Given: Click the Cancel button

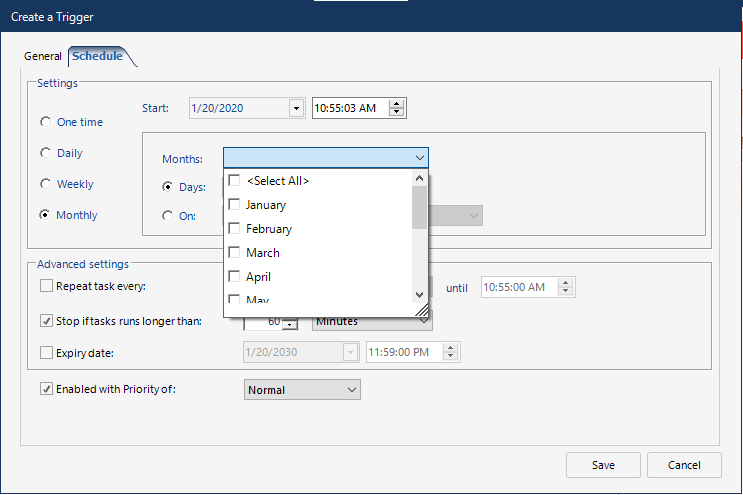Looking at the screenshot, I should coord(684,465).
